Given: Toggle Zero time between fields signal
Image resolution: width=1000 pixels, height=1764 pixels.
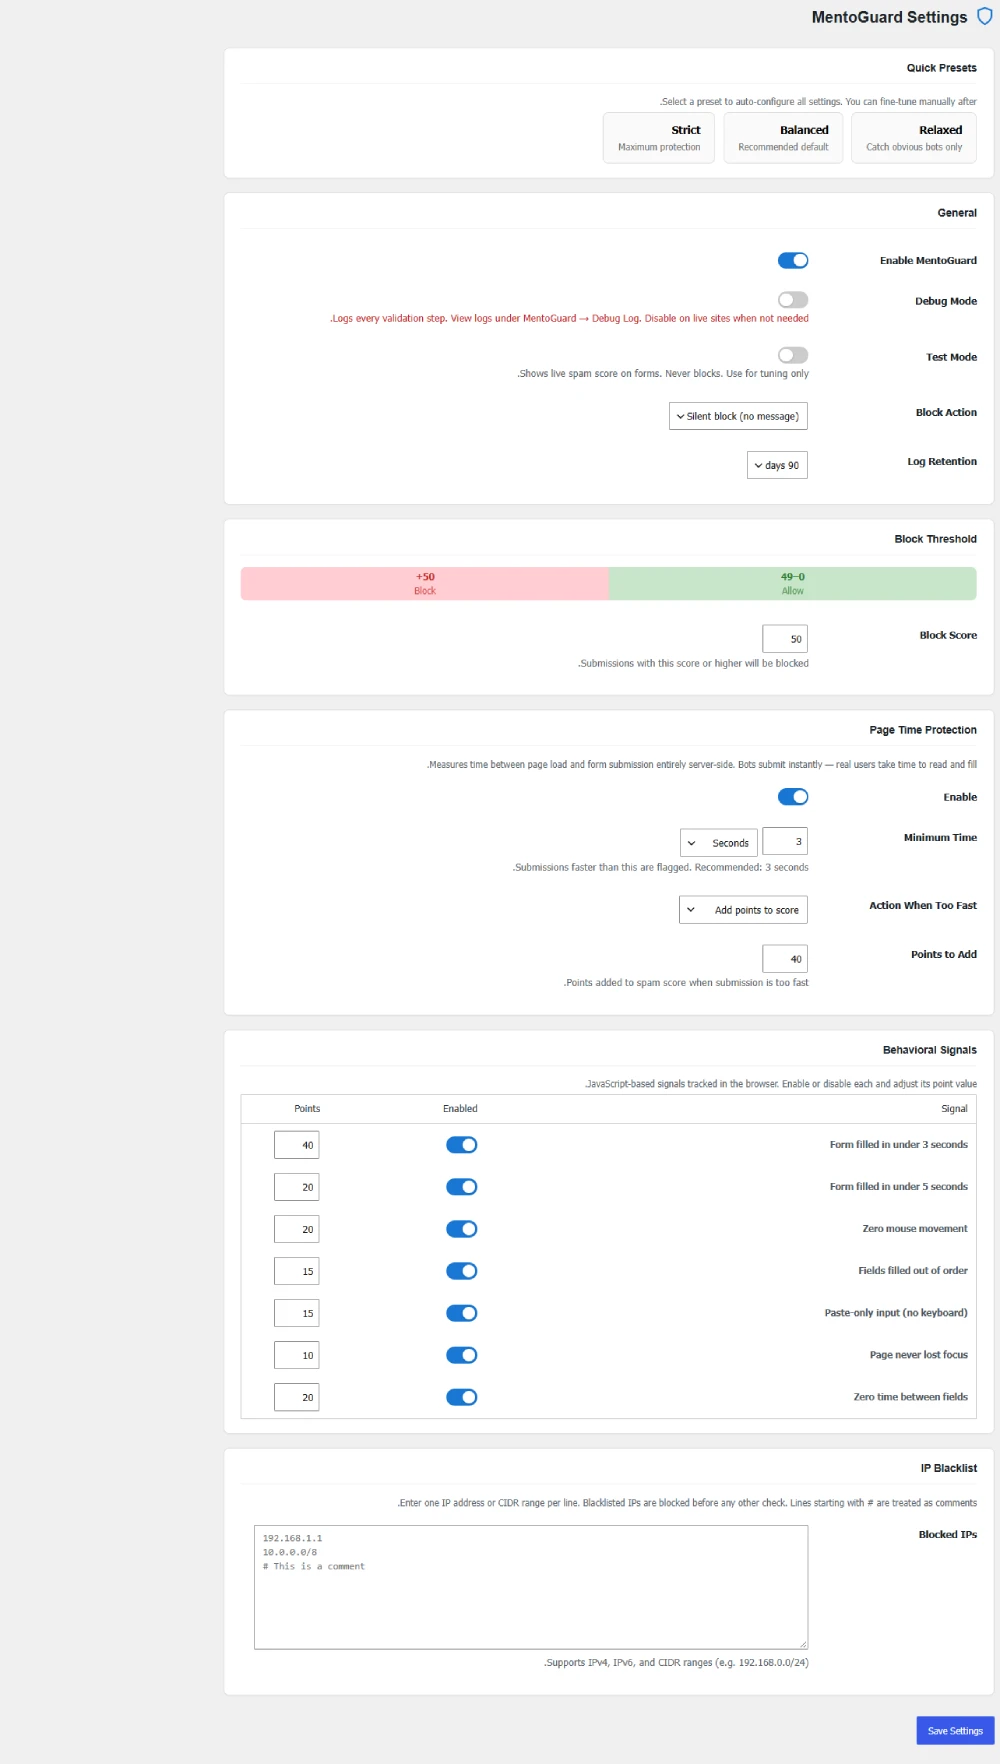Looking at the screenshot, I should 462,1397.
